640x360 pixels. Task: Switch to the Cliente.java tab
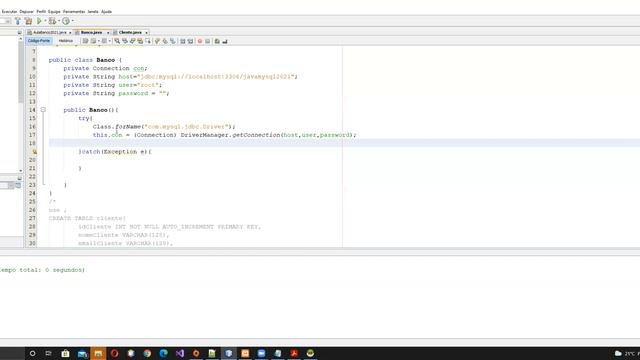[130, 32]
